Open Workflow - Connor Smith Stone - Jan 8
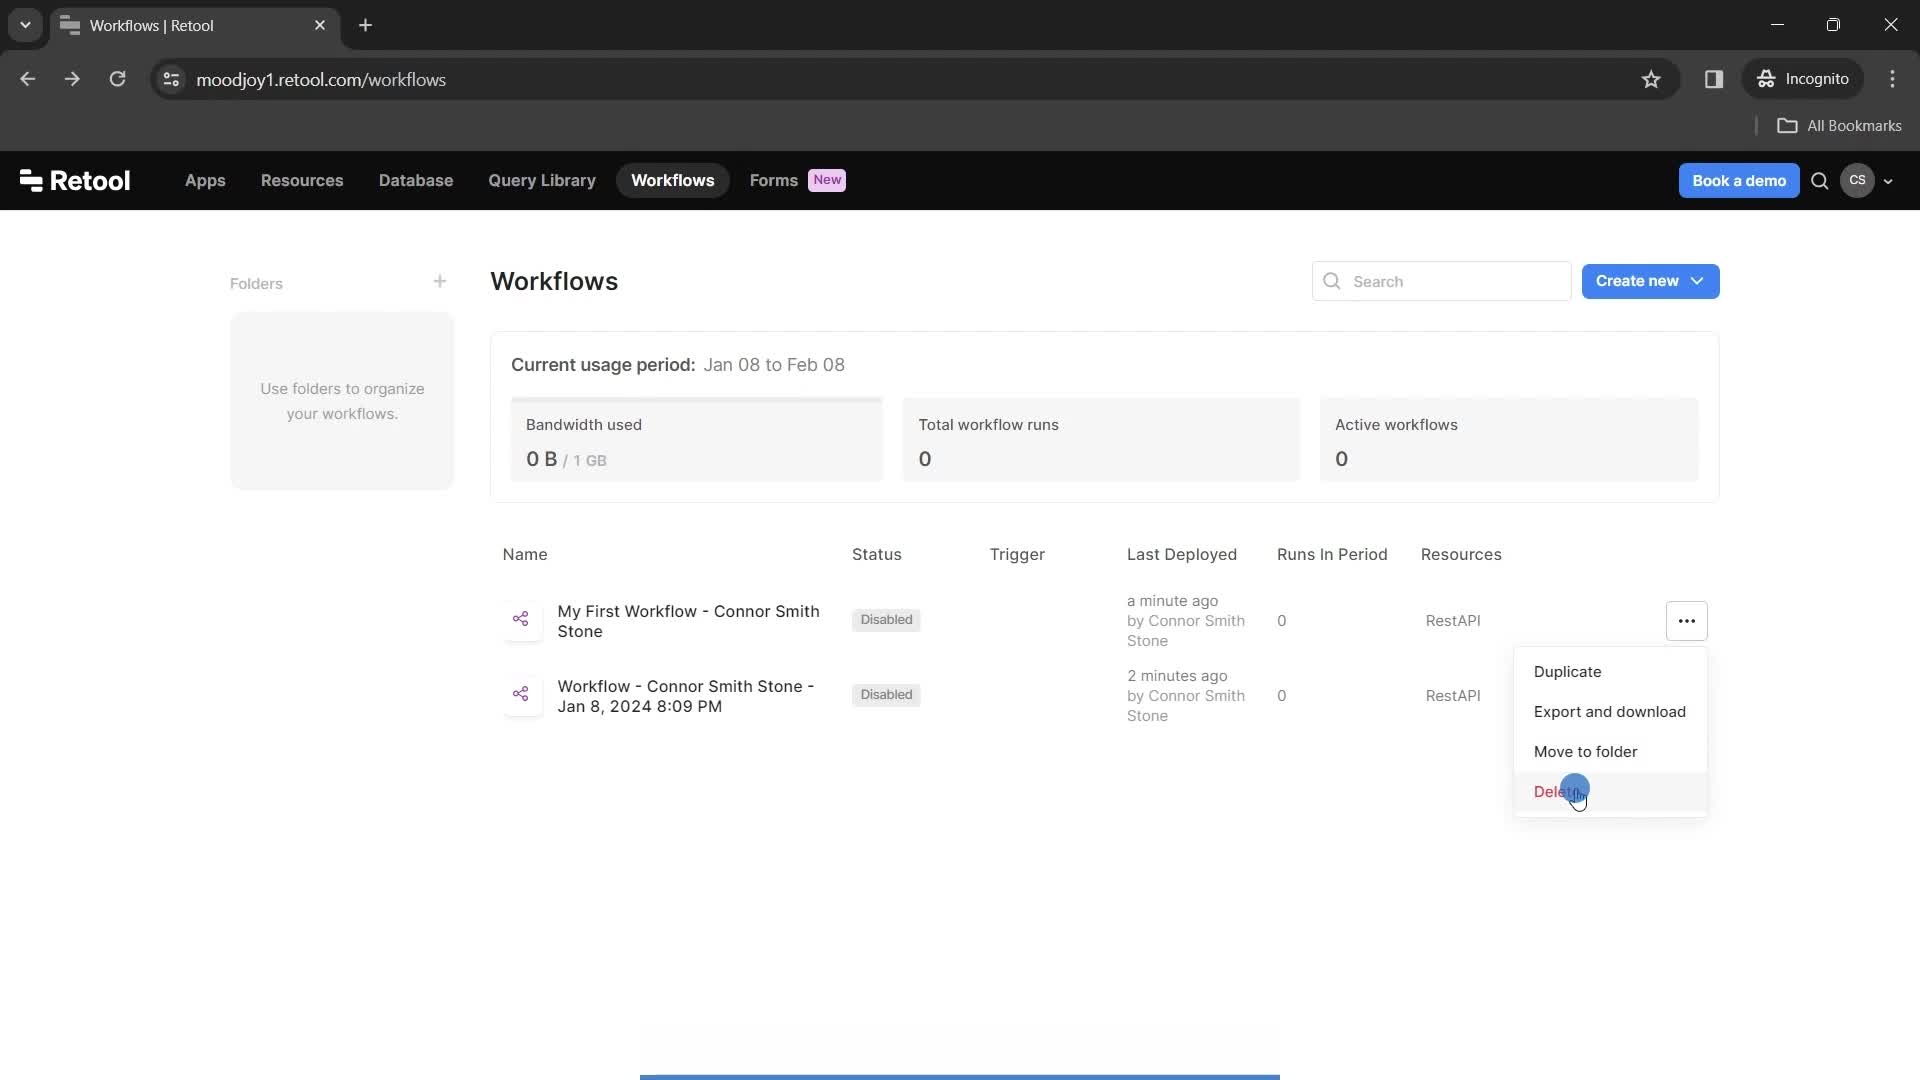Screen dimensions: 1920x1080 [686, 696]
